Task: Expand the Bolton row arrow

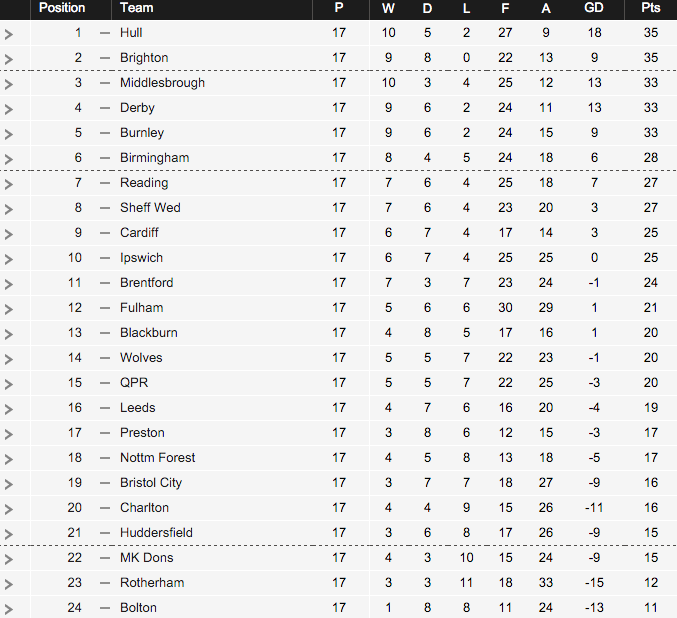Action: pos(9,609)
